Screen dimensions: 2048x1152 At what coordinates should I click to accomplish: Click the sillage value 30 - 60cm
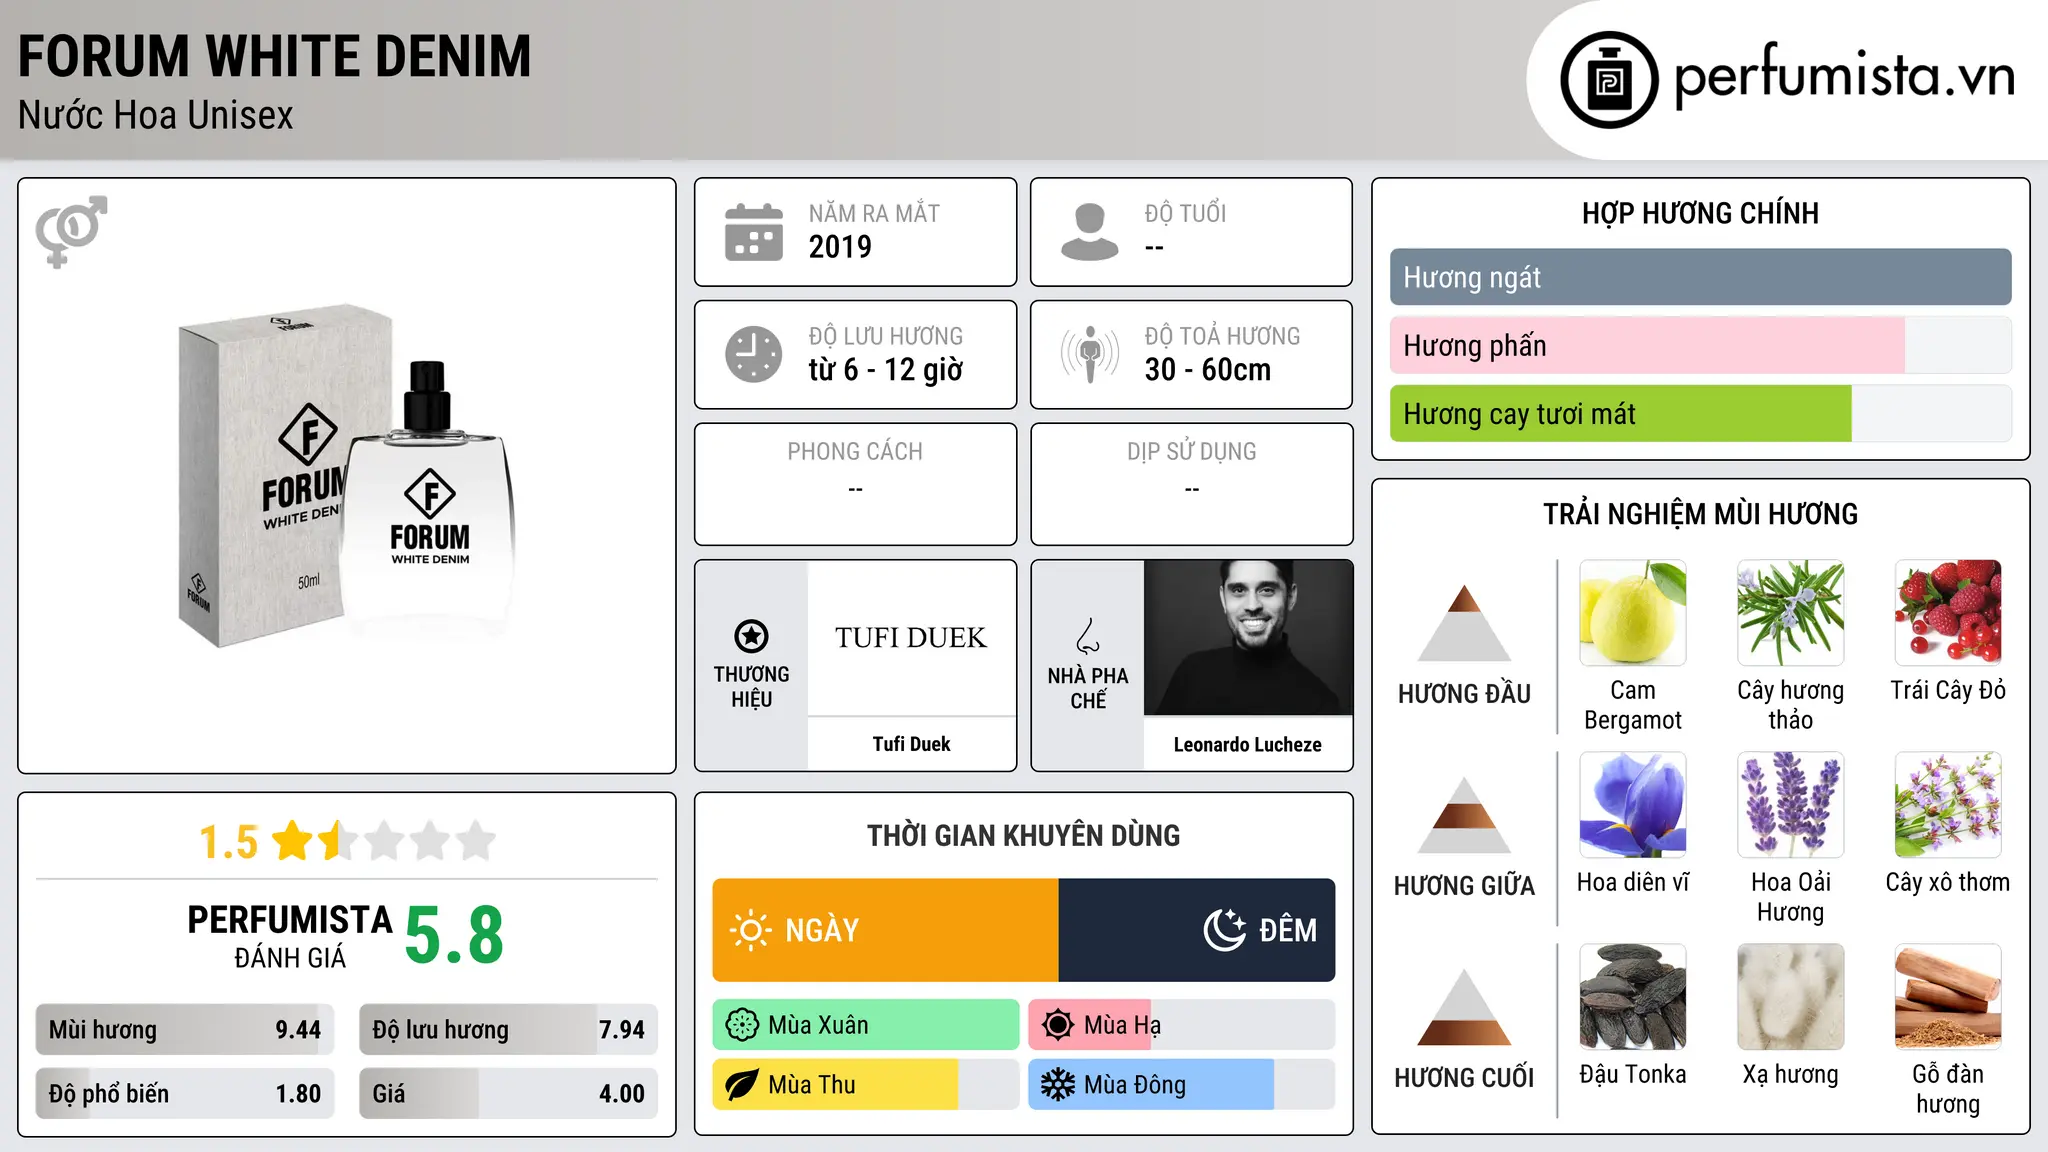pyautogui.click(x=1208, y=370)
